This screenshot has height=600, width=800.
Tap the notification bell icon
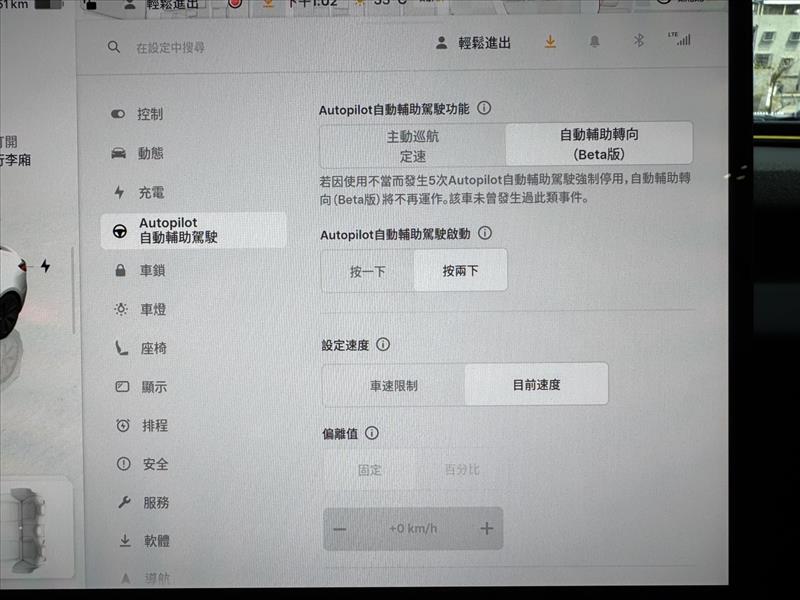coord(595,42)
